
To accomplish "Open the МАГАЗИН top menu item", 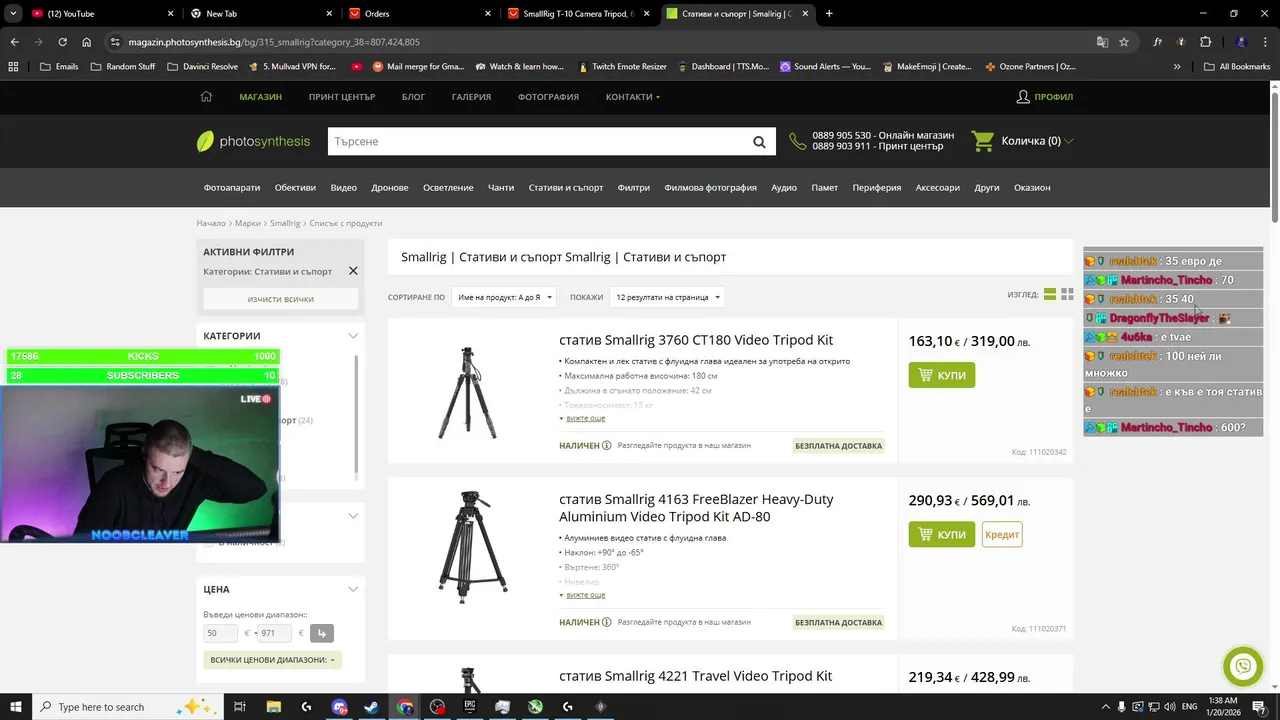I will pyautogui.click(x=260, y=97).
